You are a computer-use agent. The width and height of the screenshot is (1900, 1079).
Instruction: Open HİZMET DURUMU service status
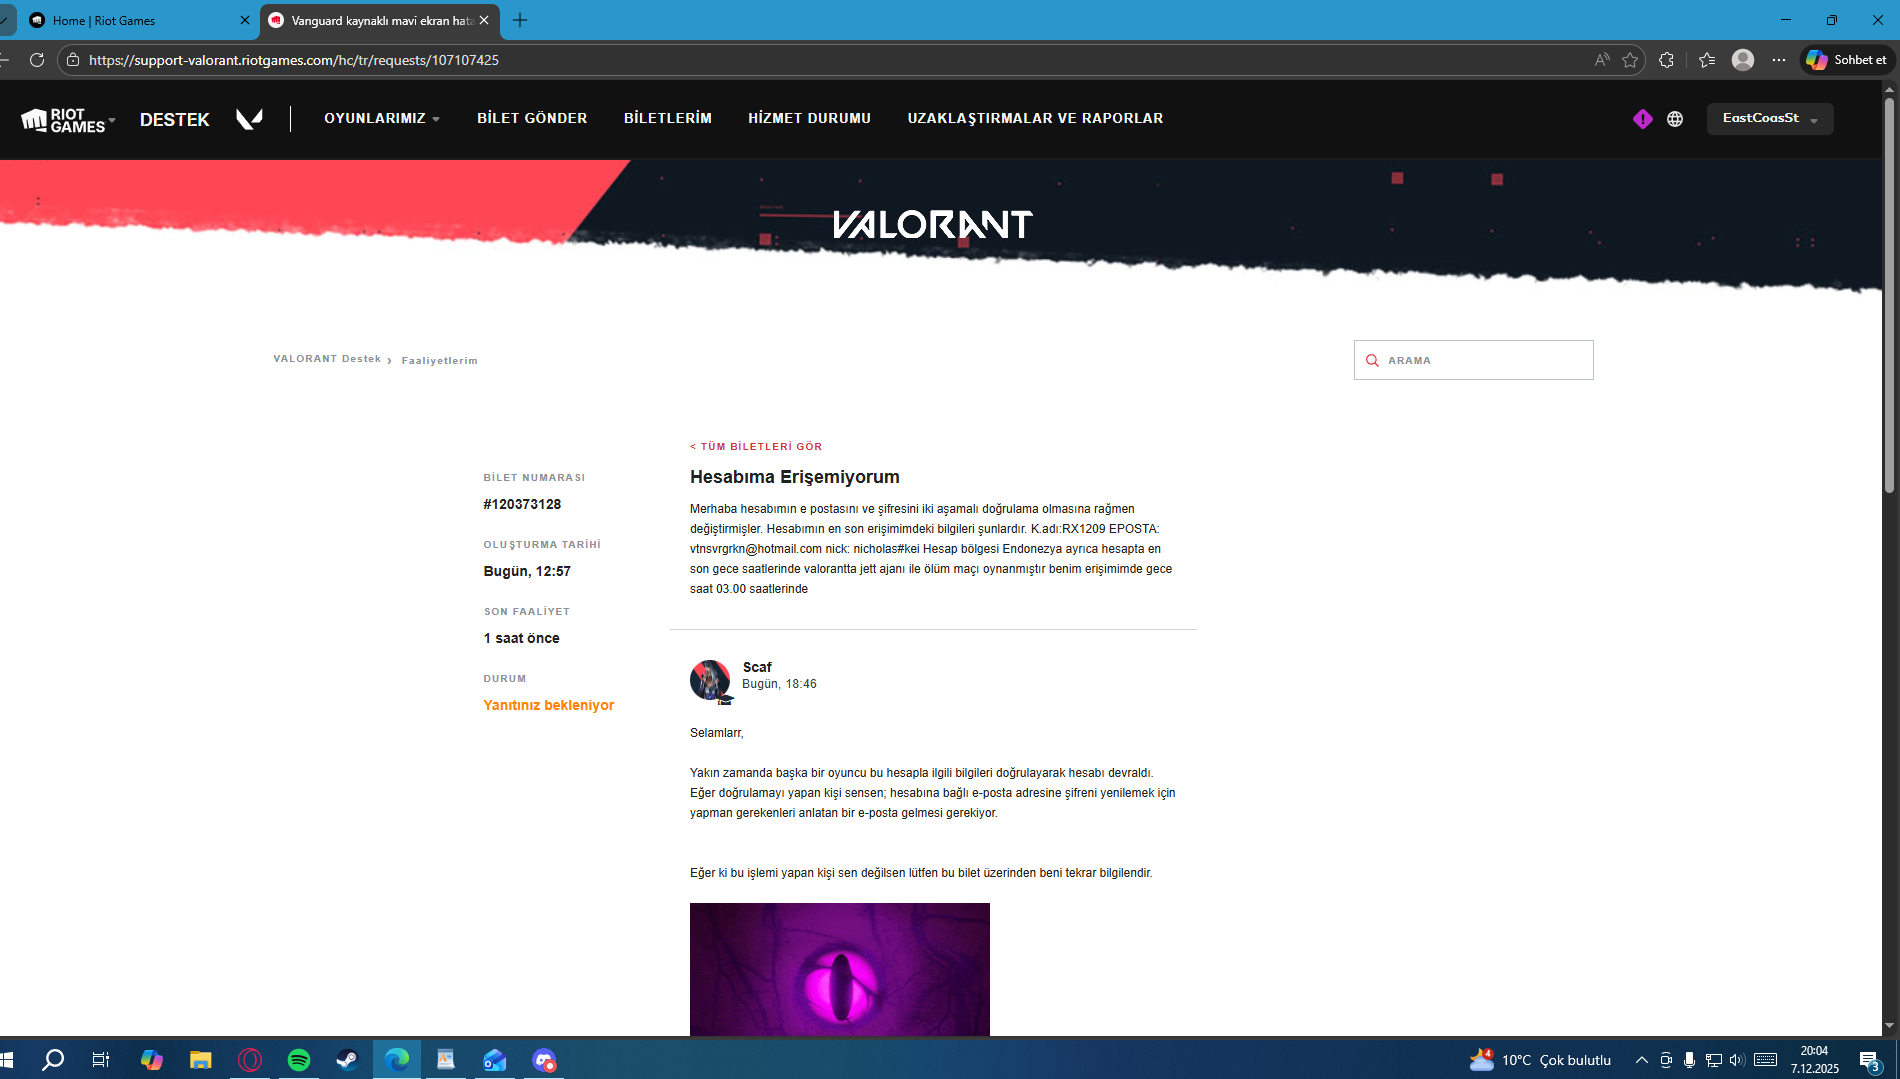(x=810, y=118)
